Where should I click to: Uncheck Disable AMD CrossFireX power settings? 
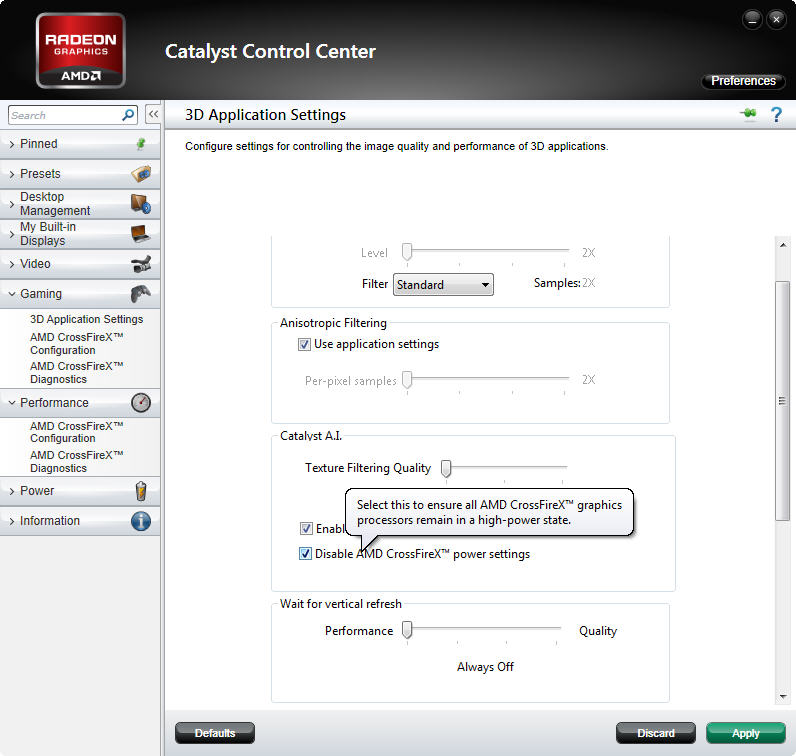point(305,554)
